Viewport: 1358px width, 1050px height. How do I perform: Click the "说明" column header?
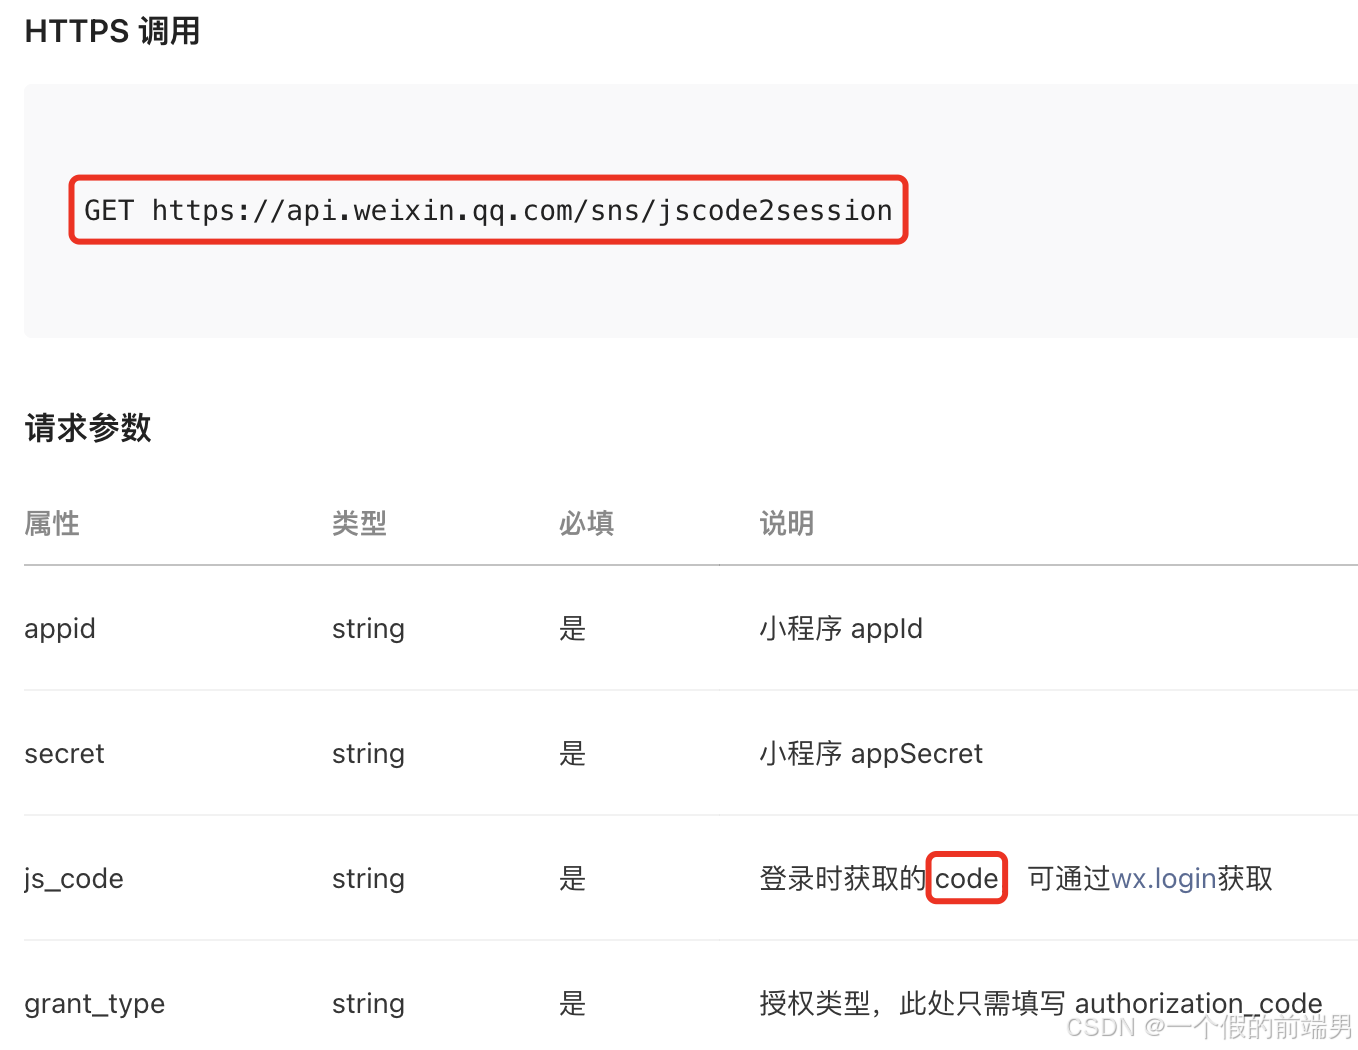point(787,523)
